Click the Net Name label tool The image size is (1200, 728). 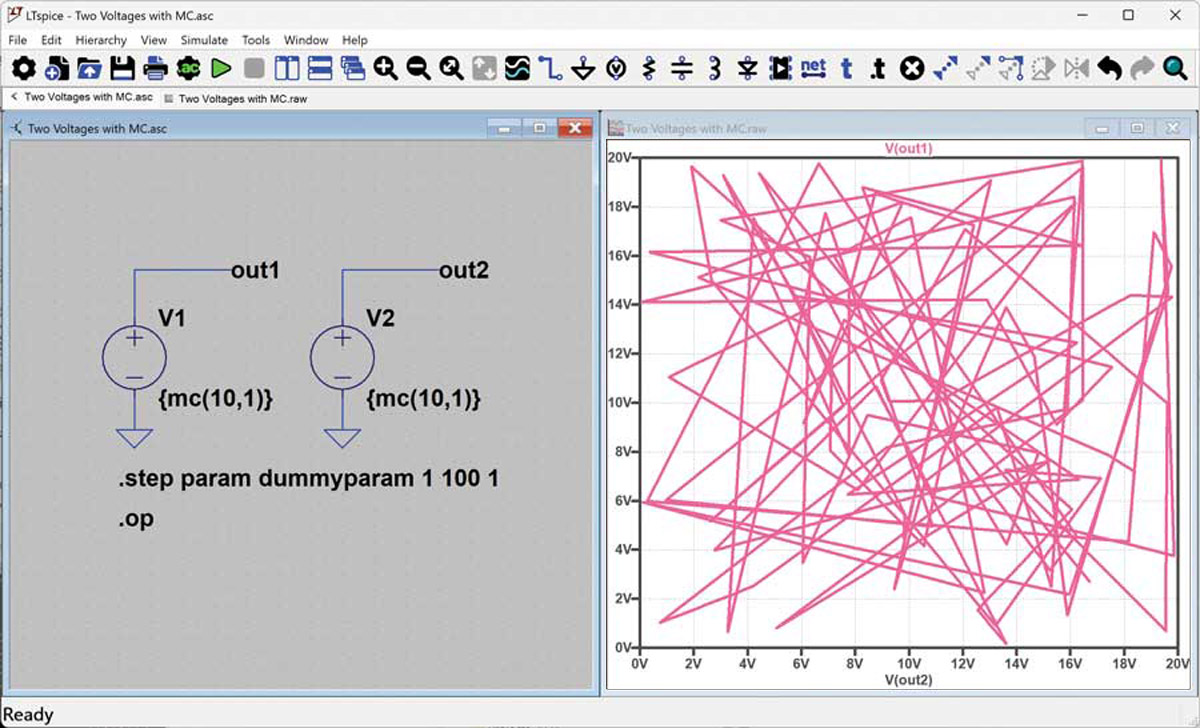tap(813, 68)
